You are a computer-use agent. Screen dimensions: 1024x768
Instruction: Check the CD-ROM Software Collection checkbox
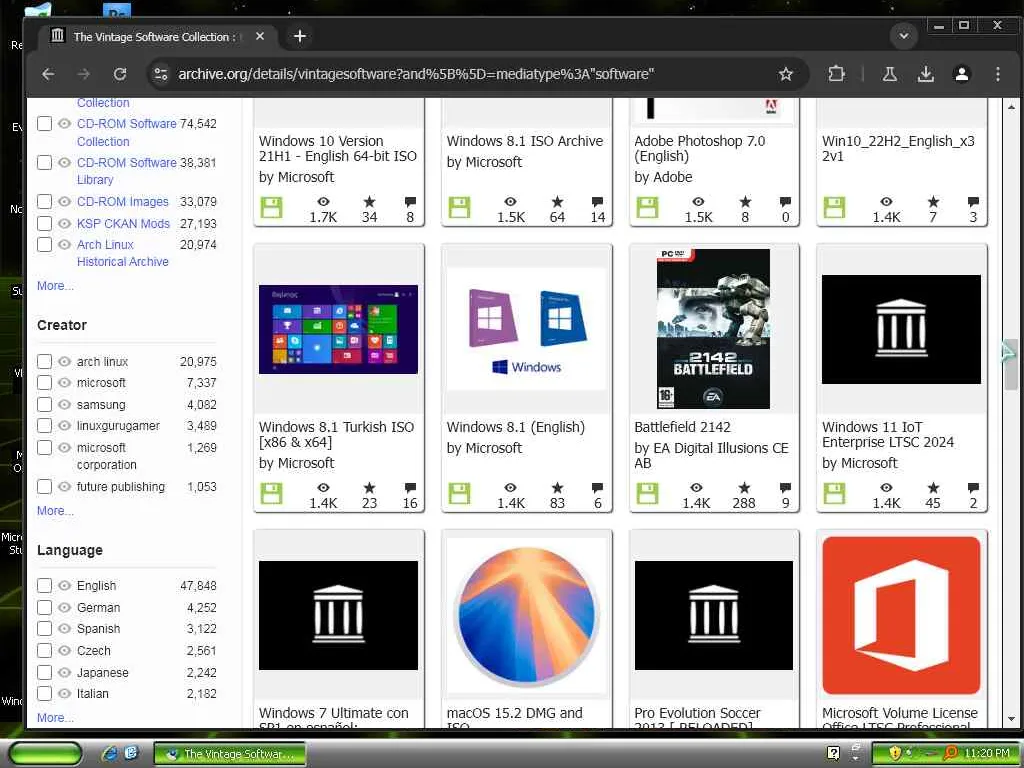click(x=44, y=123)
